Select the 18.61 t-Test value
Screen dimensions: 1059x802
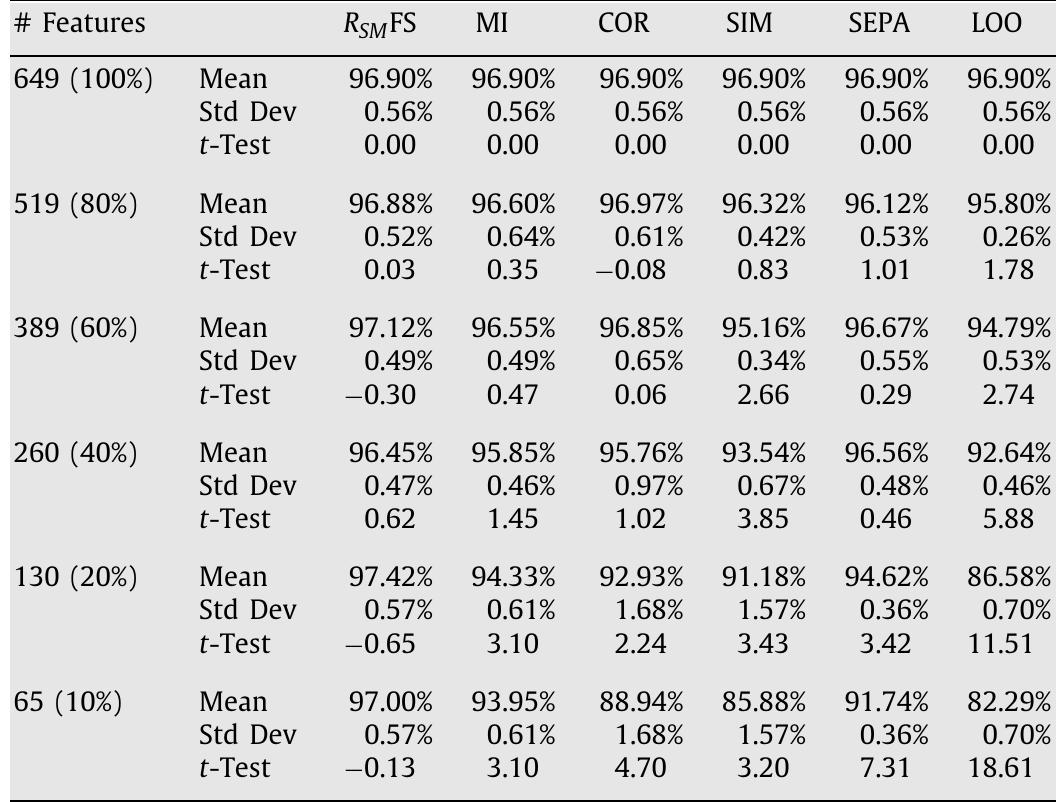[x=1010, y=768]
